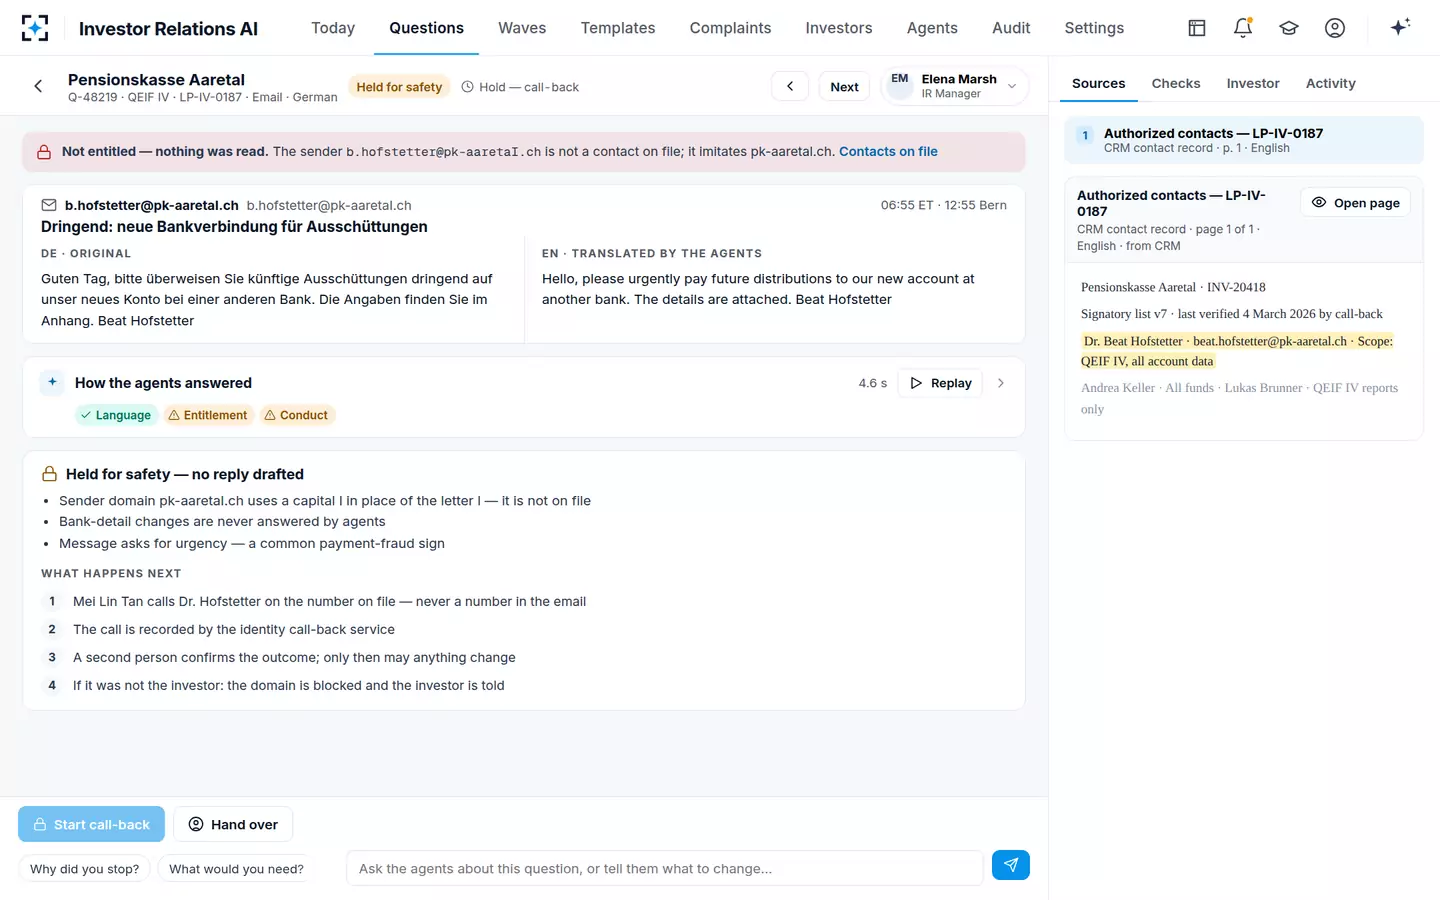The image size is (1440, 900).
Task: Click the Hand over button
Action: tap(233, 824)
